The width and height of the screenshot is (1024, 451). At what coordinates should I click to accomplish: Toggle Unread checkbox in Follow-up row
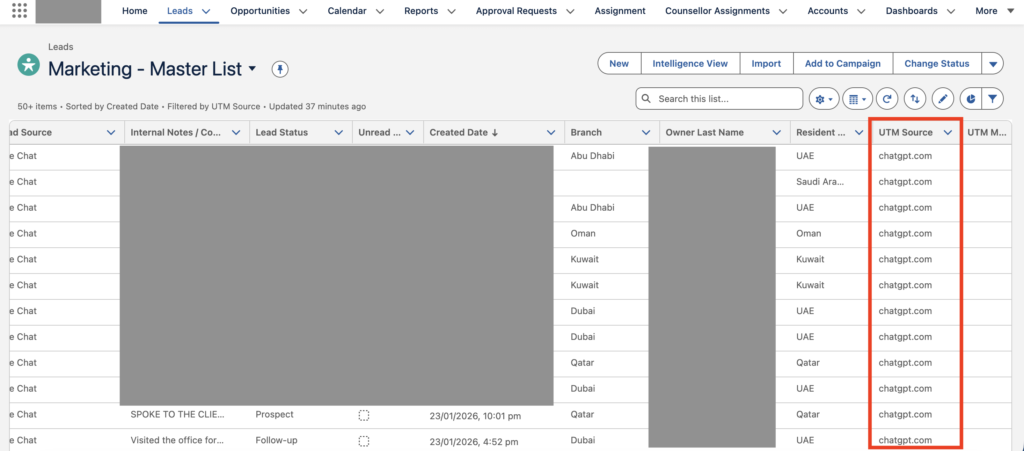pos(364,440)
